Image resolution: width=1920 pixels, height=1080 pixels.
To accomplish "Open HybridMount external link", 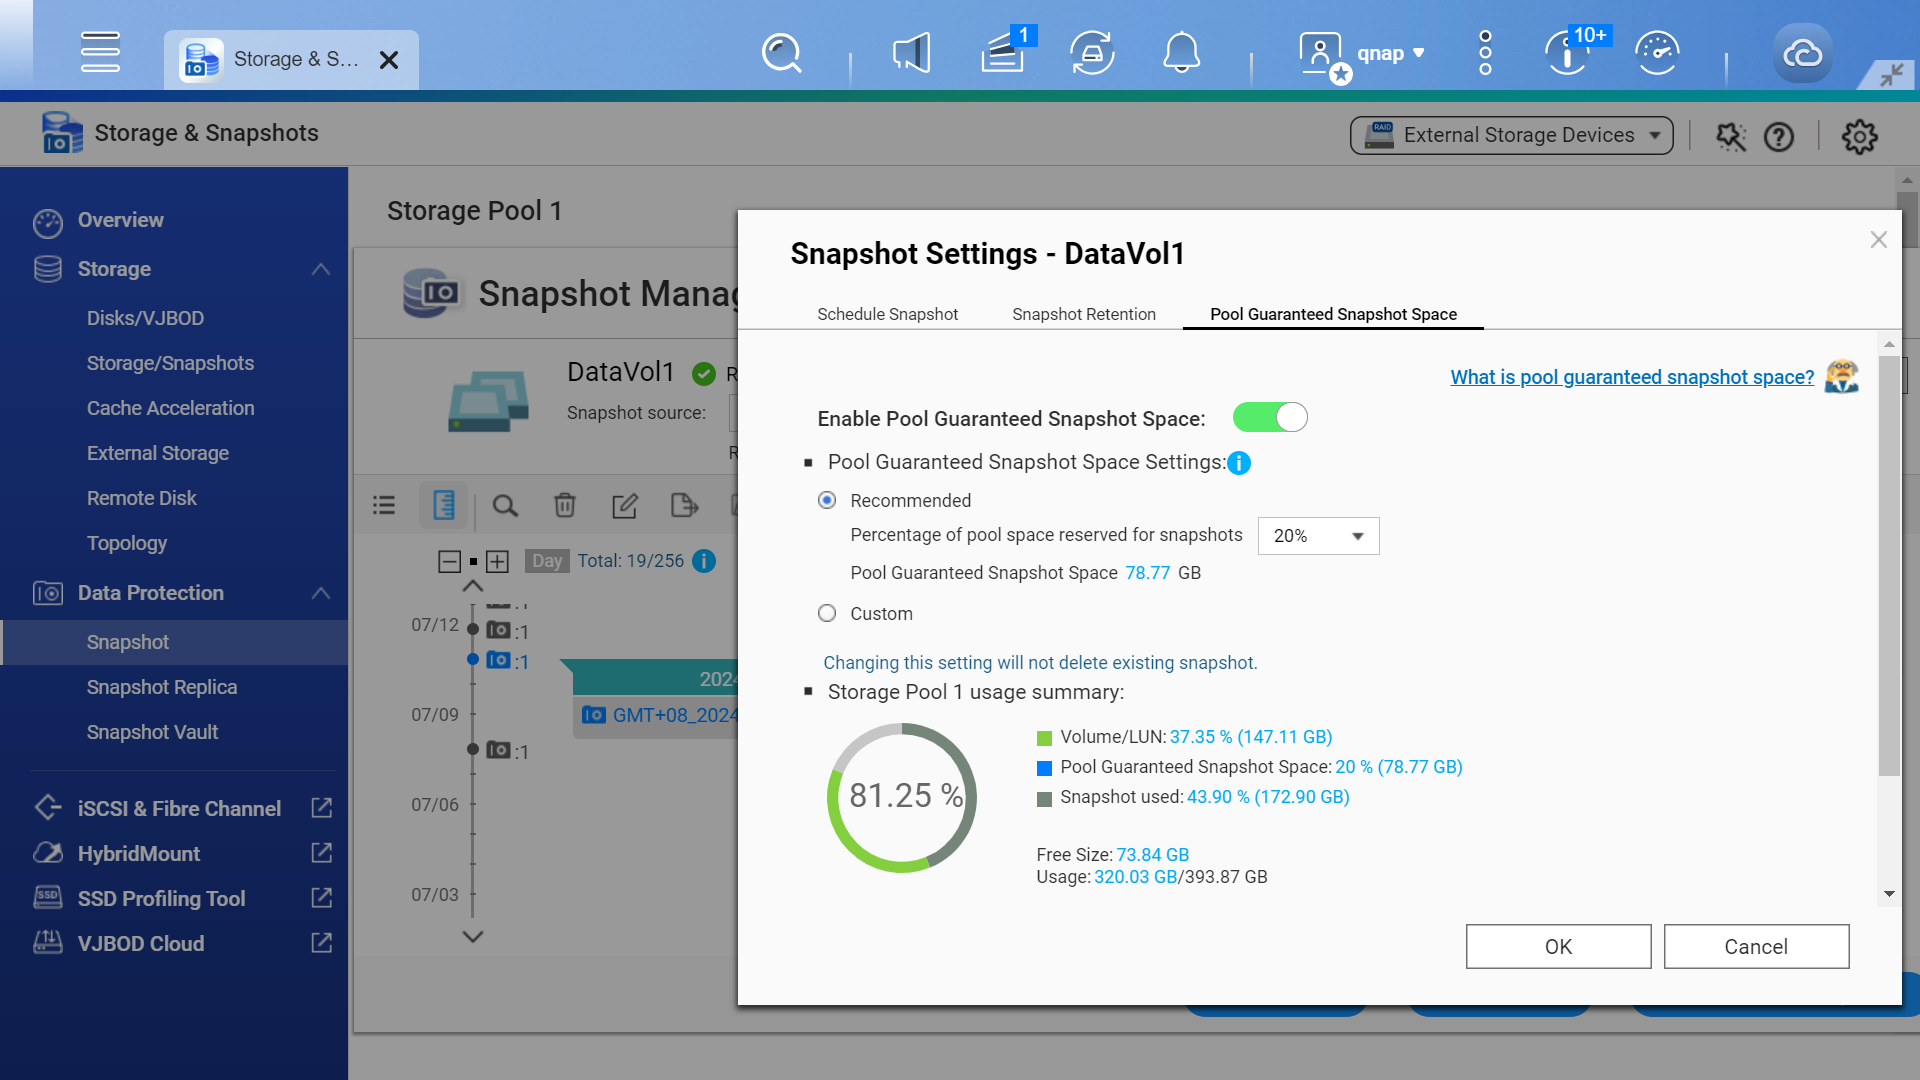I will [322, 853].
